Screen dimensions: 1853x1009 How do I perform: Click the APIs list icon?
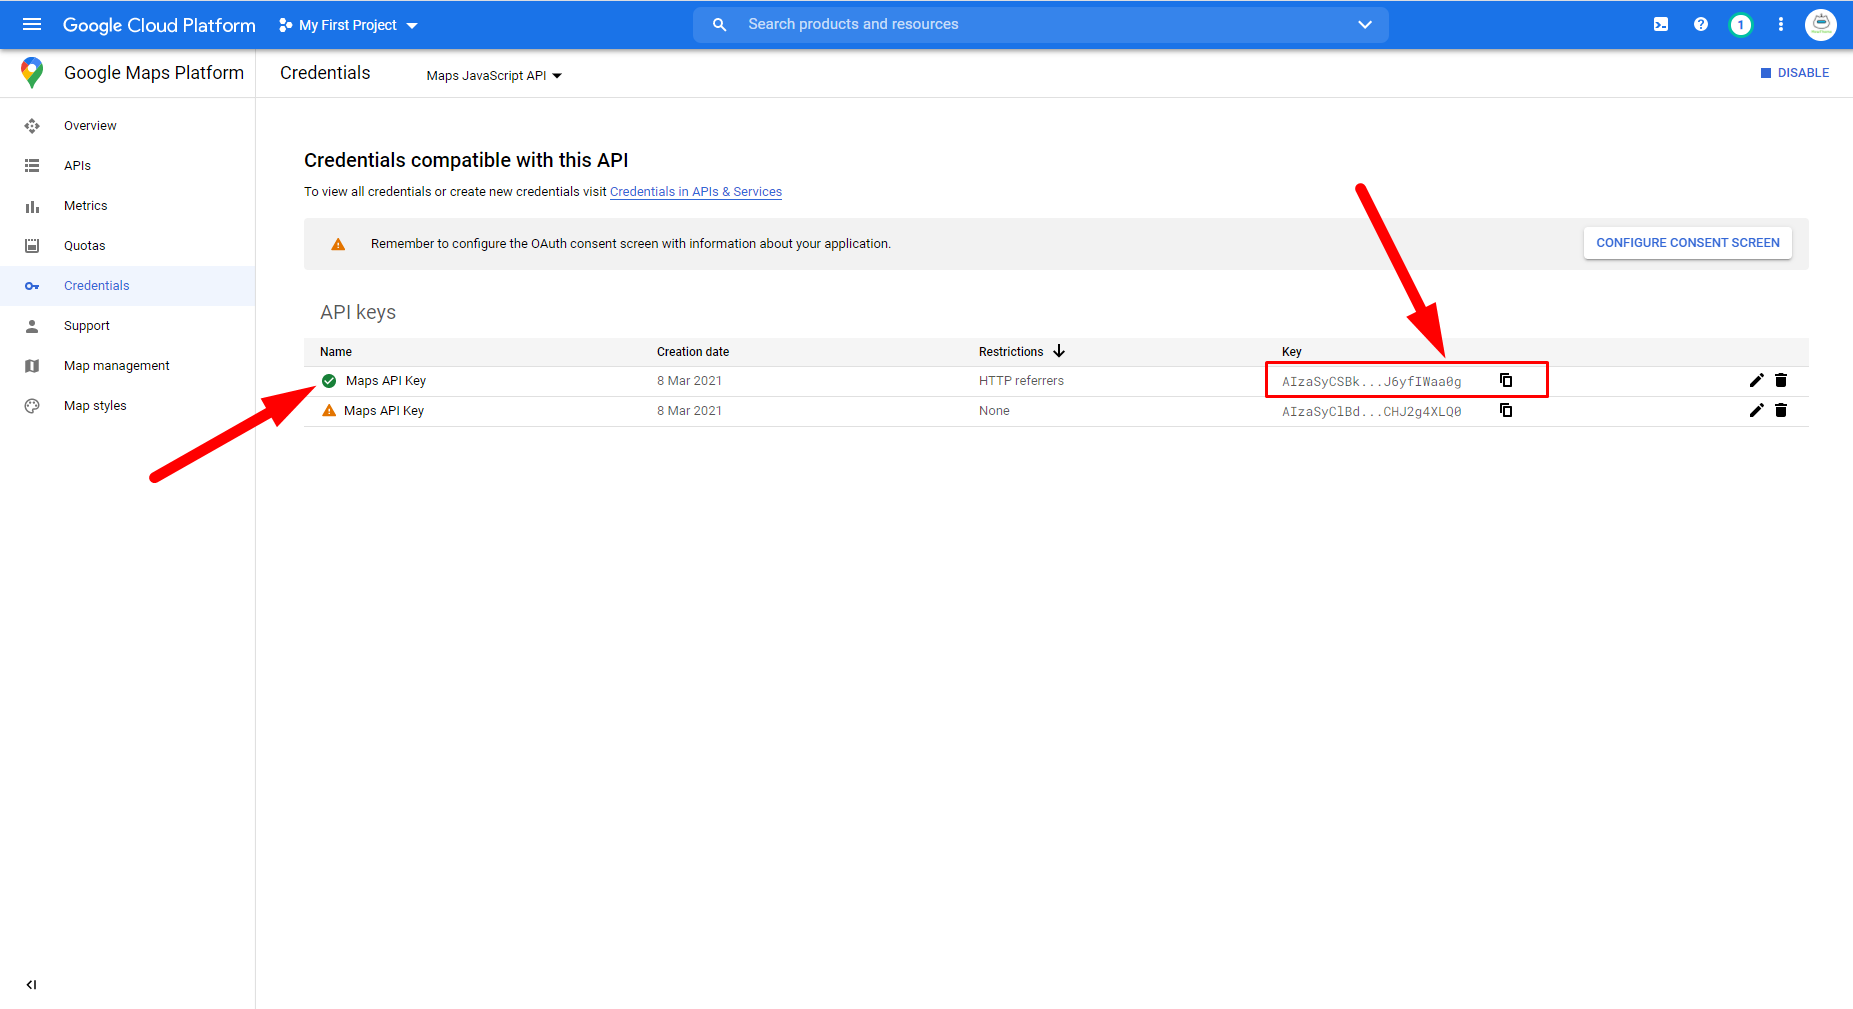click(32, 166)
